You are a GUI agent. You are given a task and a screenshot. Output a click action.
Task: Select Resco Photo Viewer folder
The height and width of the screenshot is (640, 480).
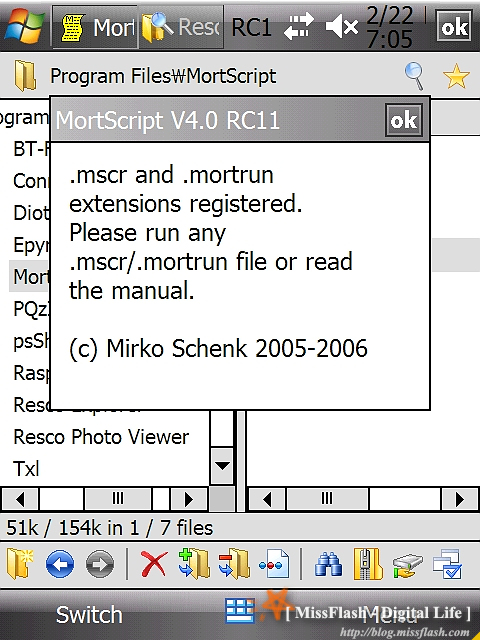101,437
